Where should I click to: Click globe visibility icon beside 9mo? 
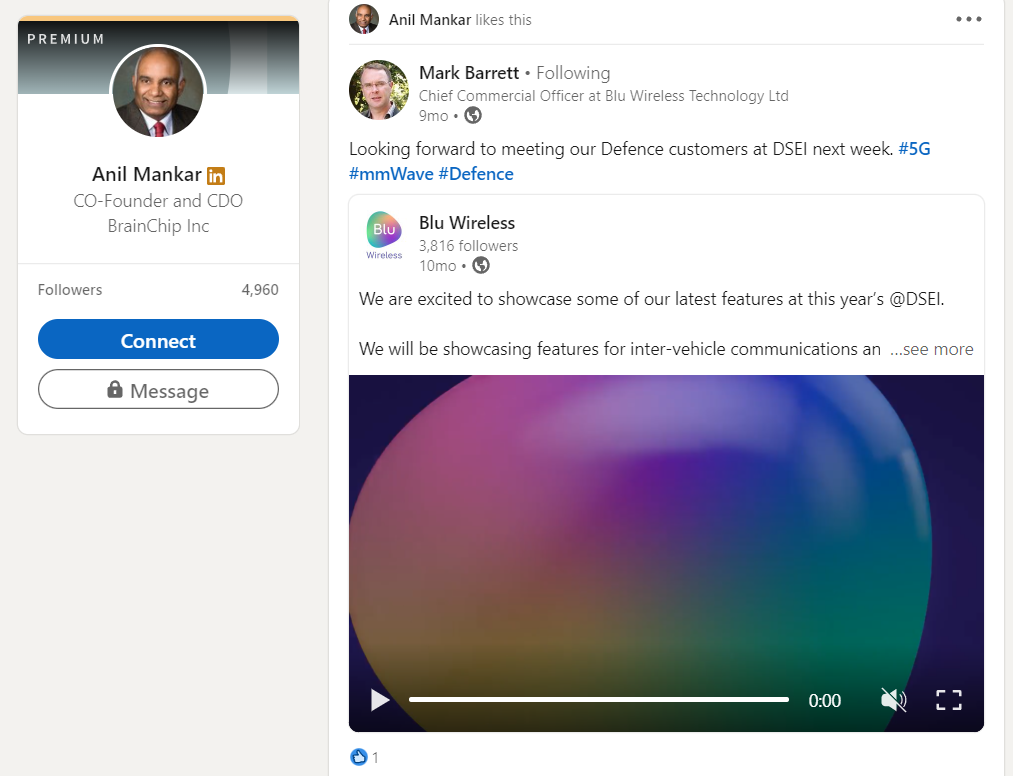coord(473,115)
